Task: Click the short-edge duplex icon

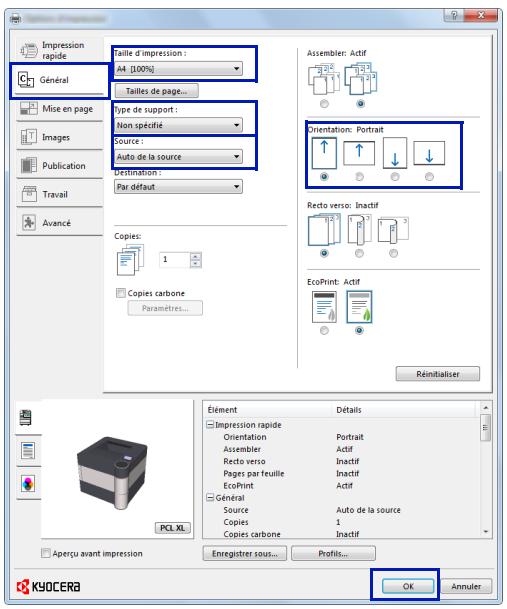Action: pyautogui.click(x=394, y=230)
